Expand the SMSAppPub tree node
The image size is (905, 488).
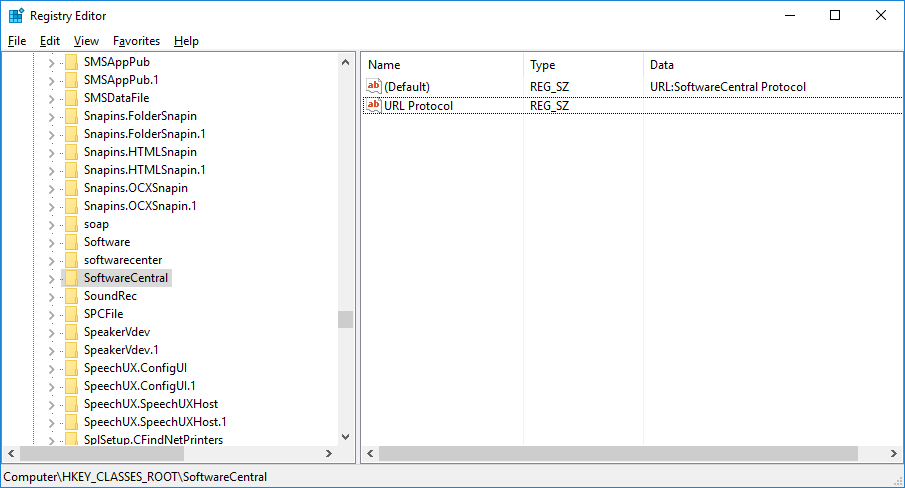pos(52,62)
